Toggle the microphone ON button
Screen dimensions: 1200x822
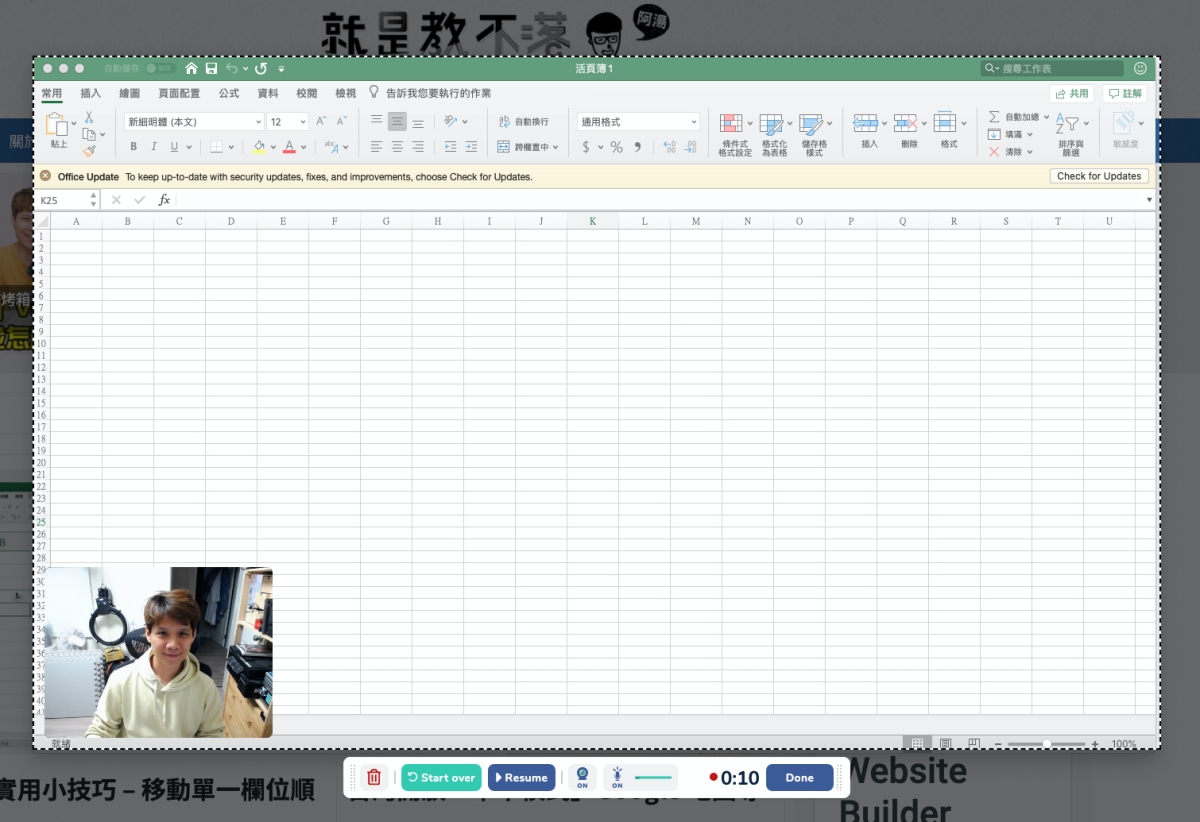(x=617, y=777)
